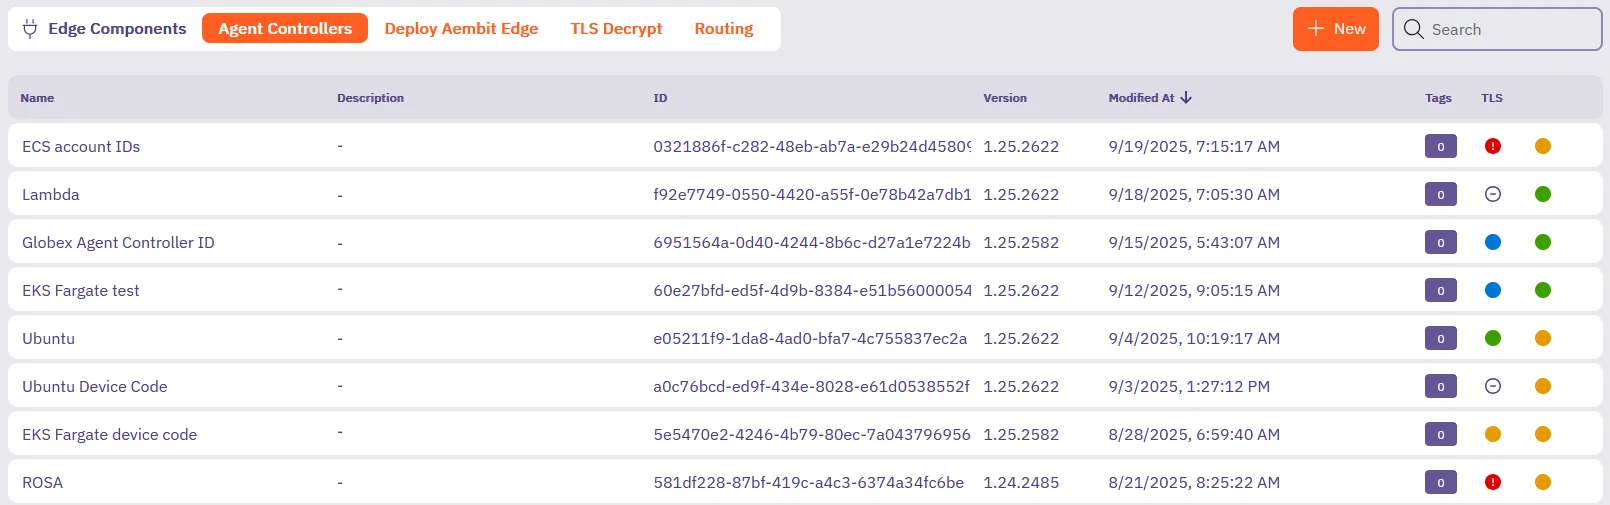
Task: Click the blue TLS dot for Globex Agent Controller ID
Action: (1493, 242)
